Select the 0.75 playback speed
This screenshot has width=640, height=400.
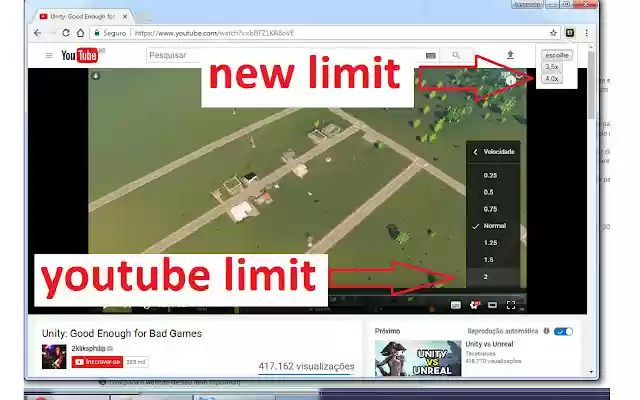click(493, 209)
